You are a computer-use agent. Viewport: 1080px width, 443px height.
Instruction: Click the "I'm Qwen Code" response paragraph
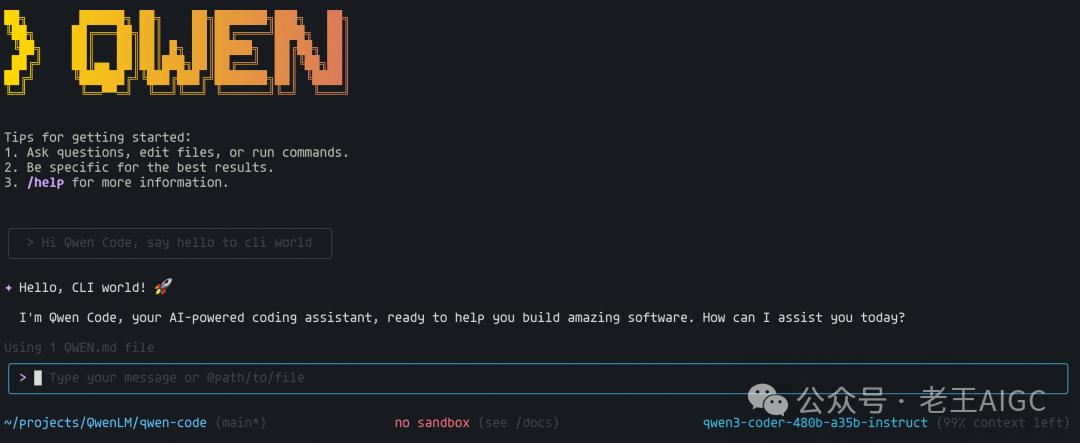pos(462,318)
